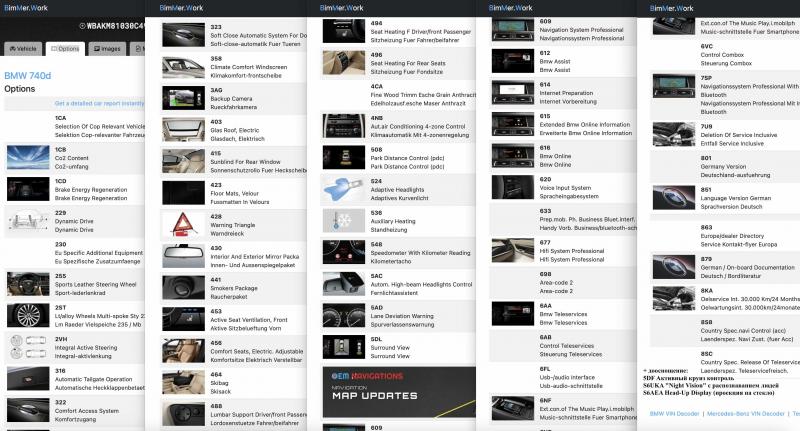Click the 488 Lumbar Support thumbnail
The image size is (800, 431).
tap(184, 414)
